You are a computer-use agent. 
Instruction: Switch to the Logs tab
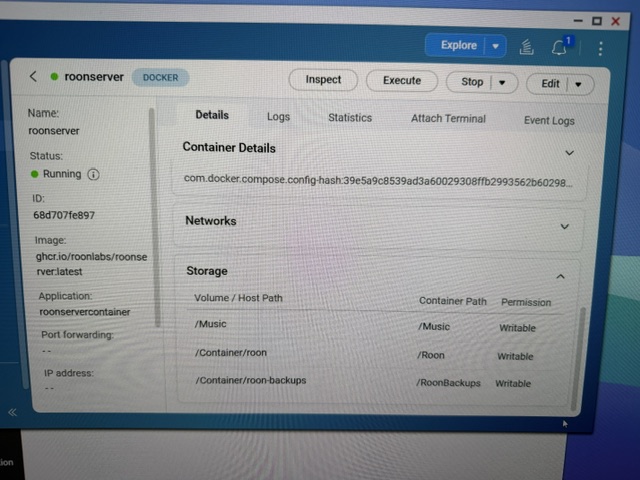click(x=278, y=117)
